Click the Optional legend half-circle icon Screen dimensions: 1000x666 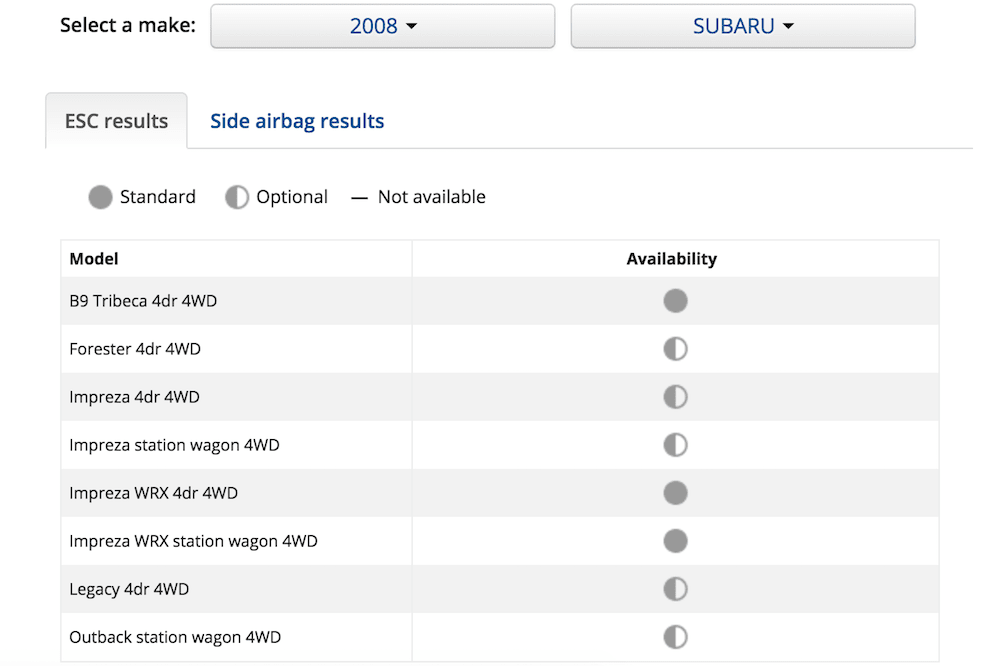point(237,197)
